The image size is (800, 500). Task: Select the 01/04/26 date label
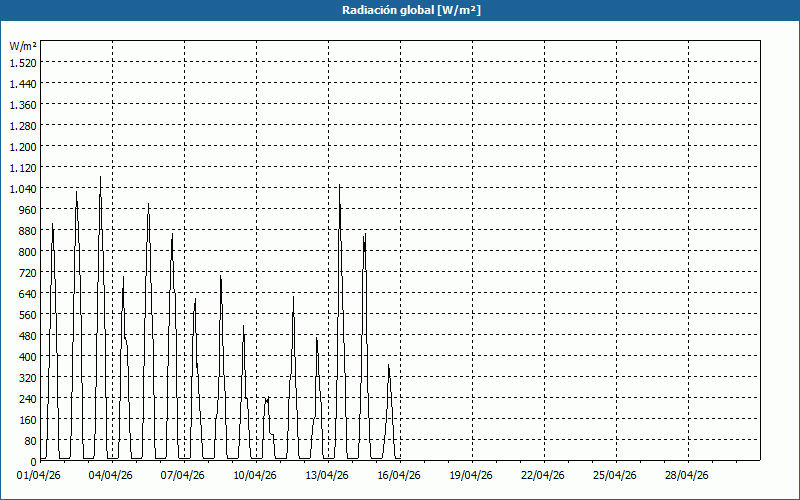pos(39,475)
